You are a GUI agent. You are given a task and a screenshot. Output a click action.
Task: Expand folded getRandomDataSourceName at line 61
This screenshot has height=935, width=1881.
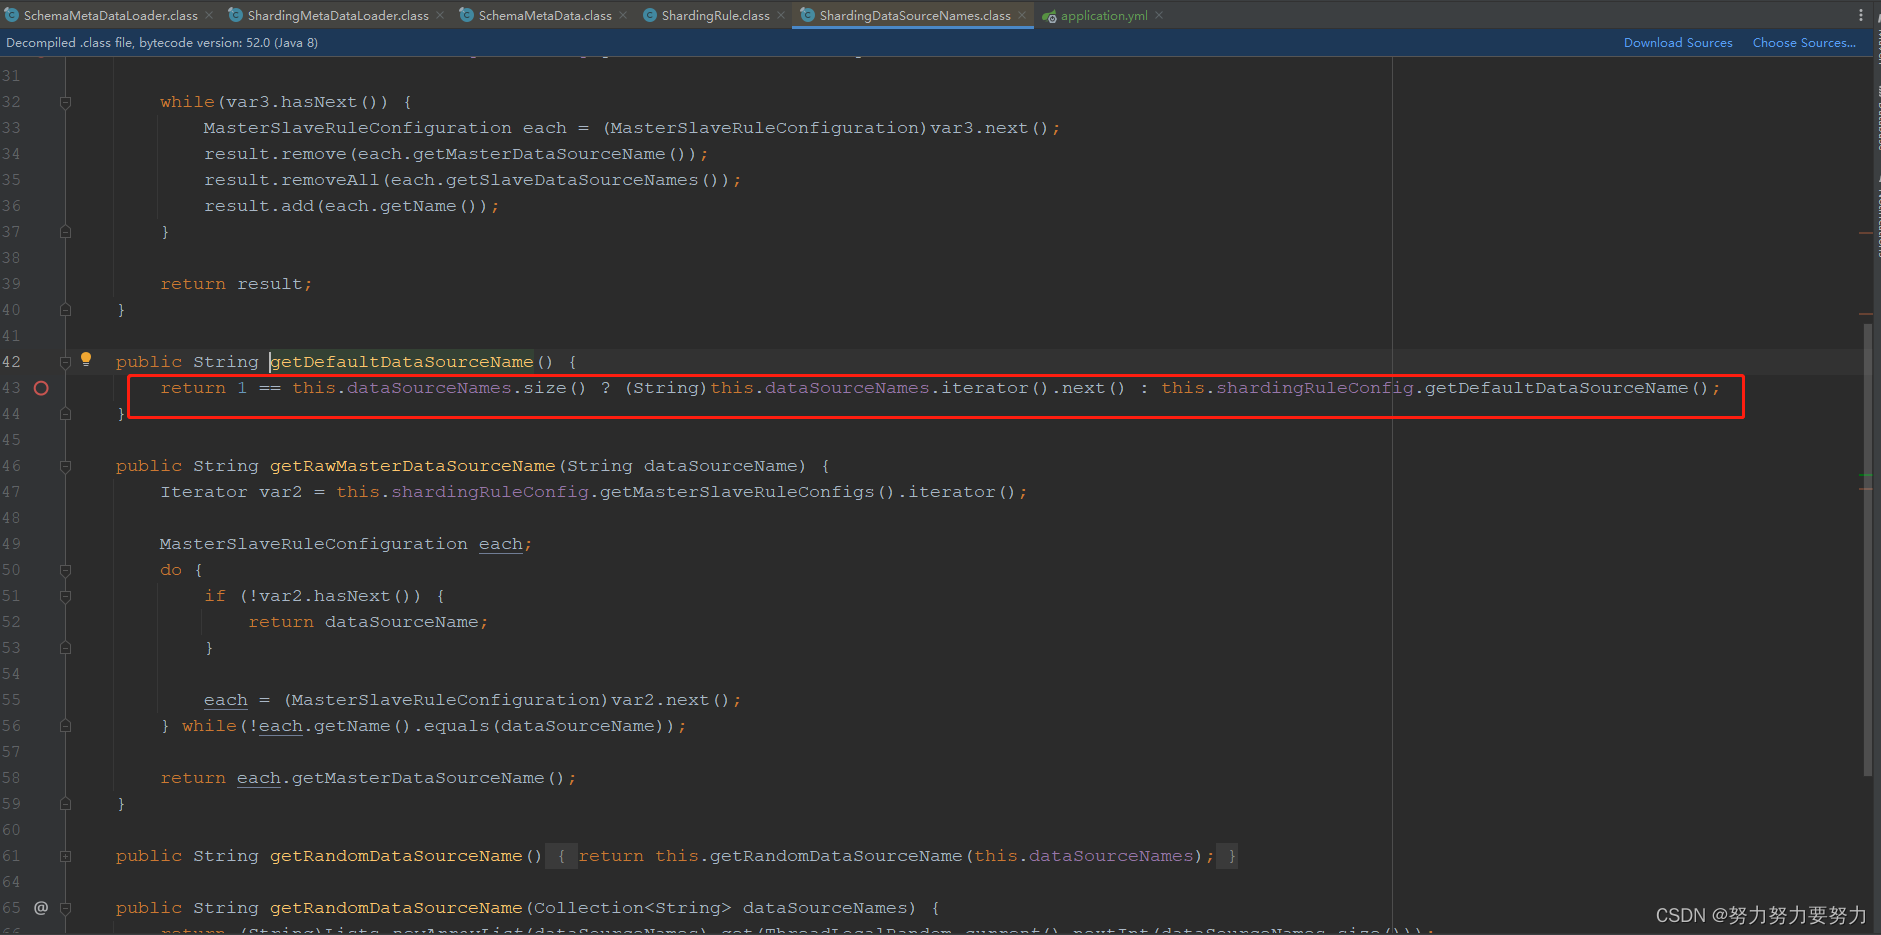coord(65,856)
